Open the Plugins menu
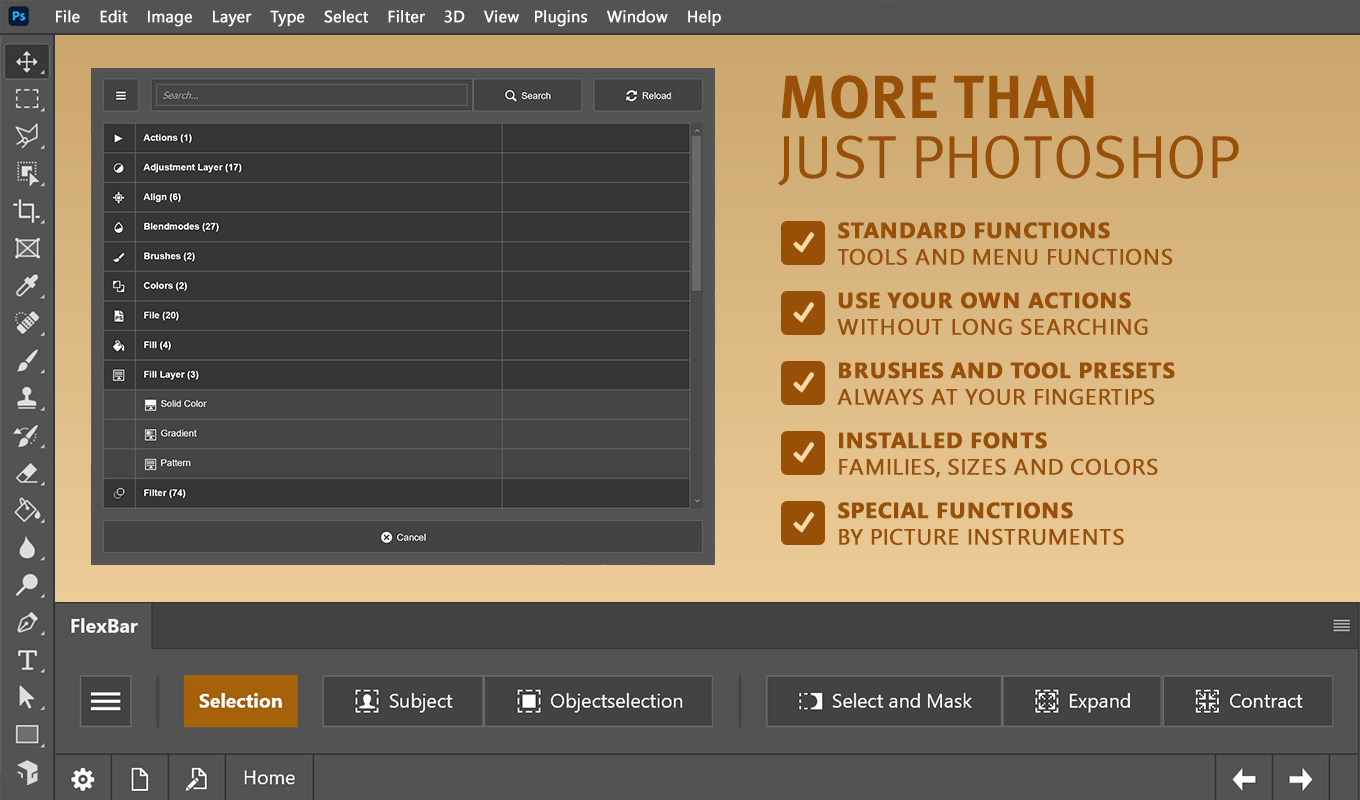Image resolution: width=1360 pixels, height=800 pixels. (x=560, y=17)
